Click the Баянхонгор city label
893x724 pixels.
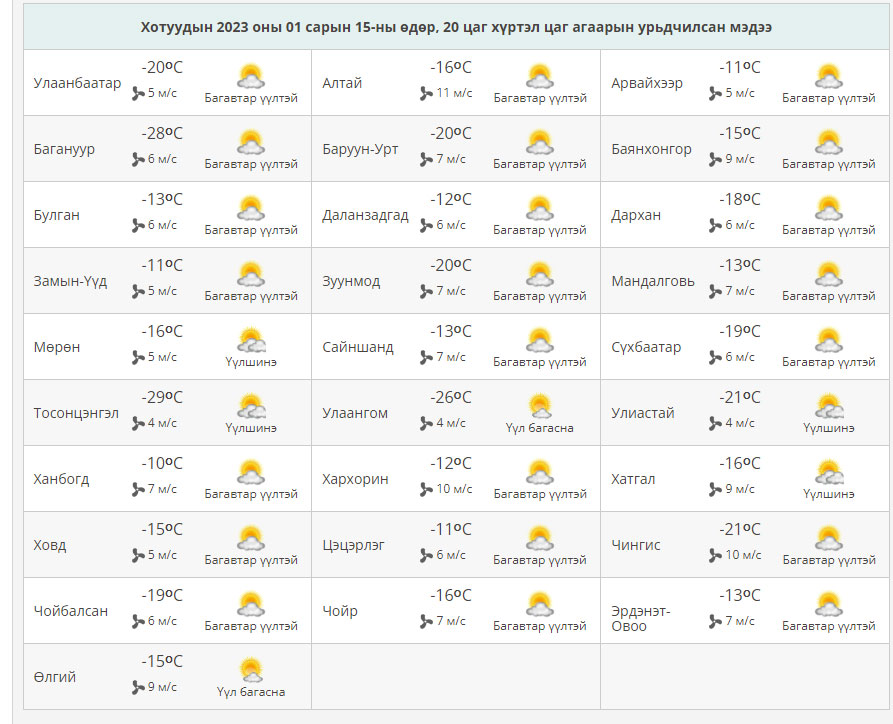click(651, 149)
